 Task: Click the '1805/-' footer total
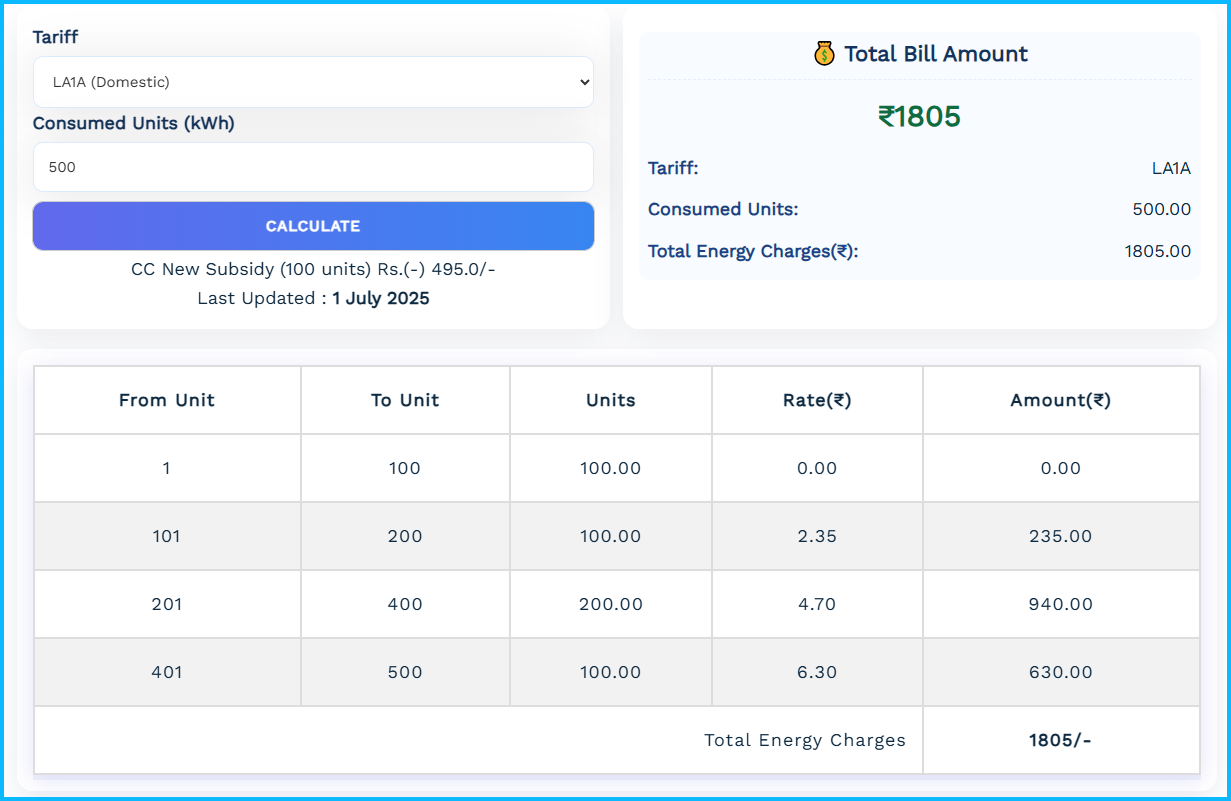point(1061,740)
